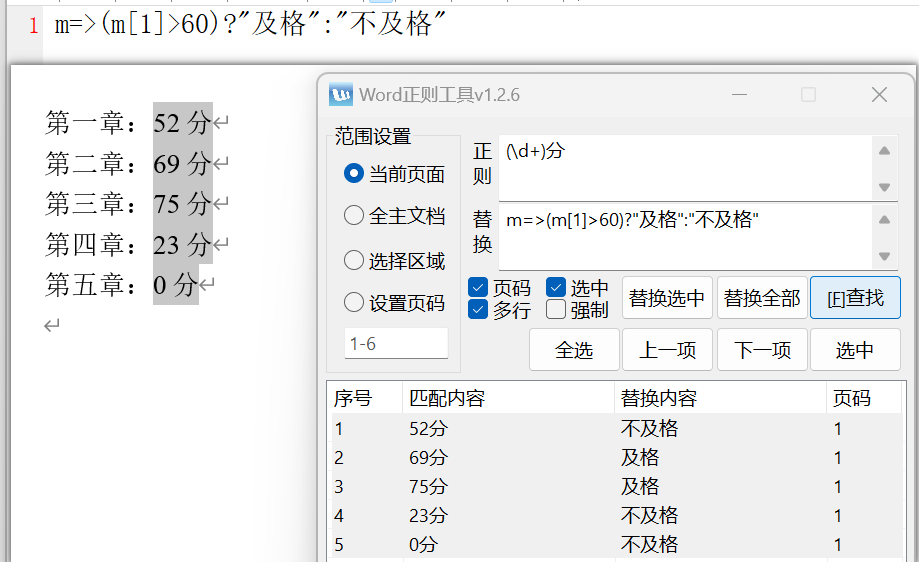
Task: Click 第一章 line in the document
Action: [x=137, y=123]
